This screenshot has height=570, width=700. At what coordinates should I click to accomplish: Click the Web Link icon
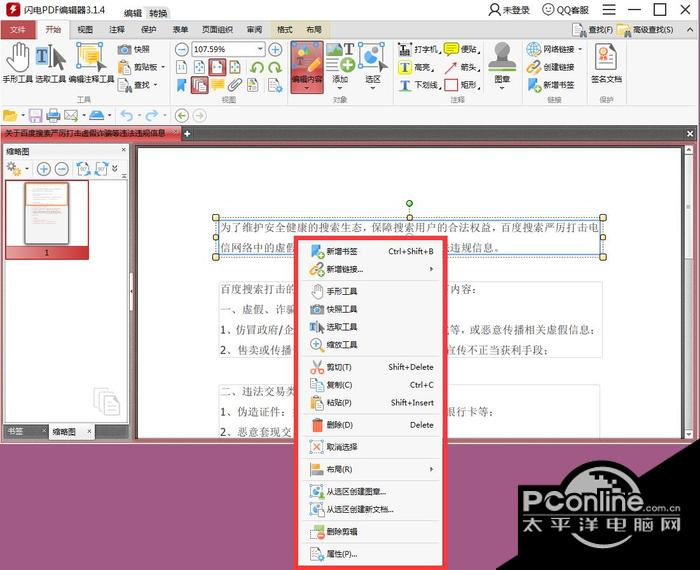point(533,49)
